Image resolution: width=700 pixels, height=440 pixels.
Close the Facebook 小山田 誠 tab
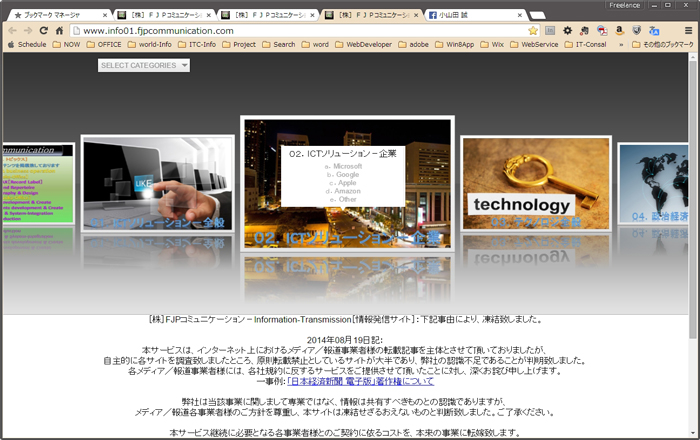coord(520,15)
